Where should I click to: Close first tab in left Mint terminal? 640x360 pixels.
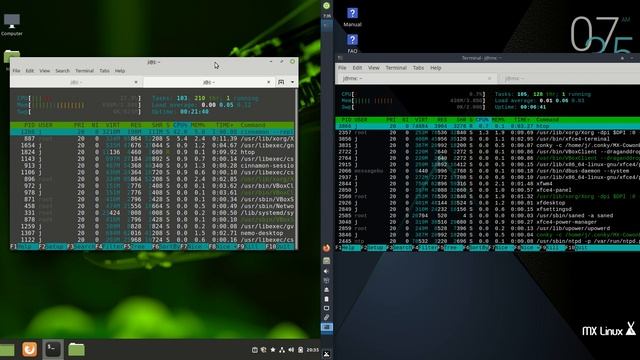point(136,82)
